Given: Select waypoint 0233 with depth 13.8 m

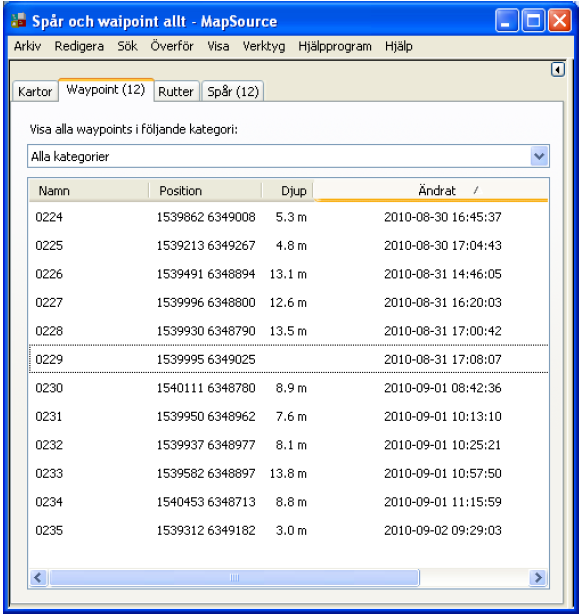Looking at the screenshot, I should click(288, 473).
